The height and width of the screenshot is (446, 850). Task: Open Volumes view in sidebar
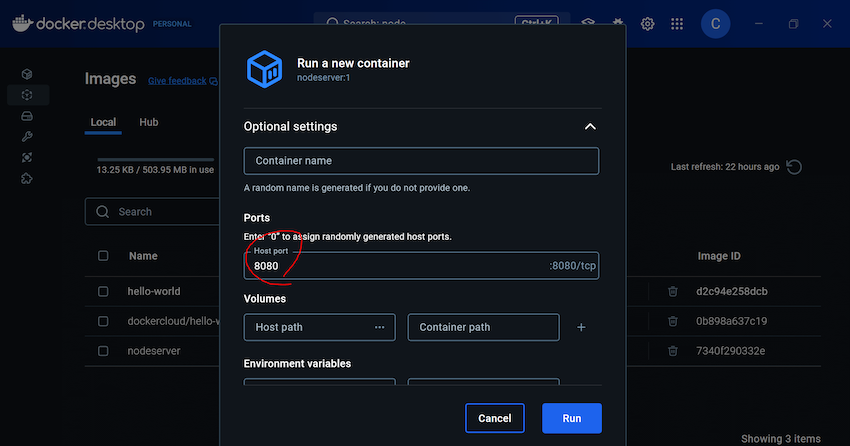27,116
